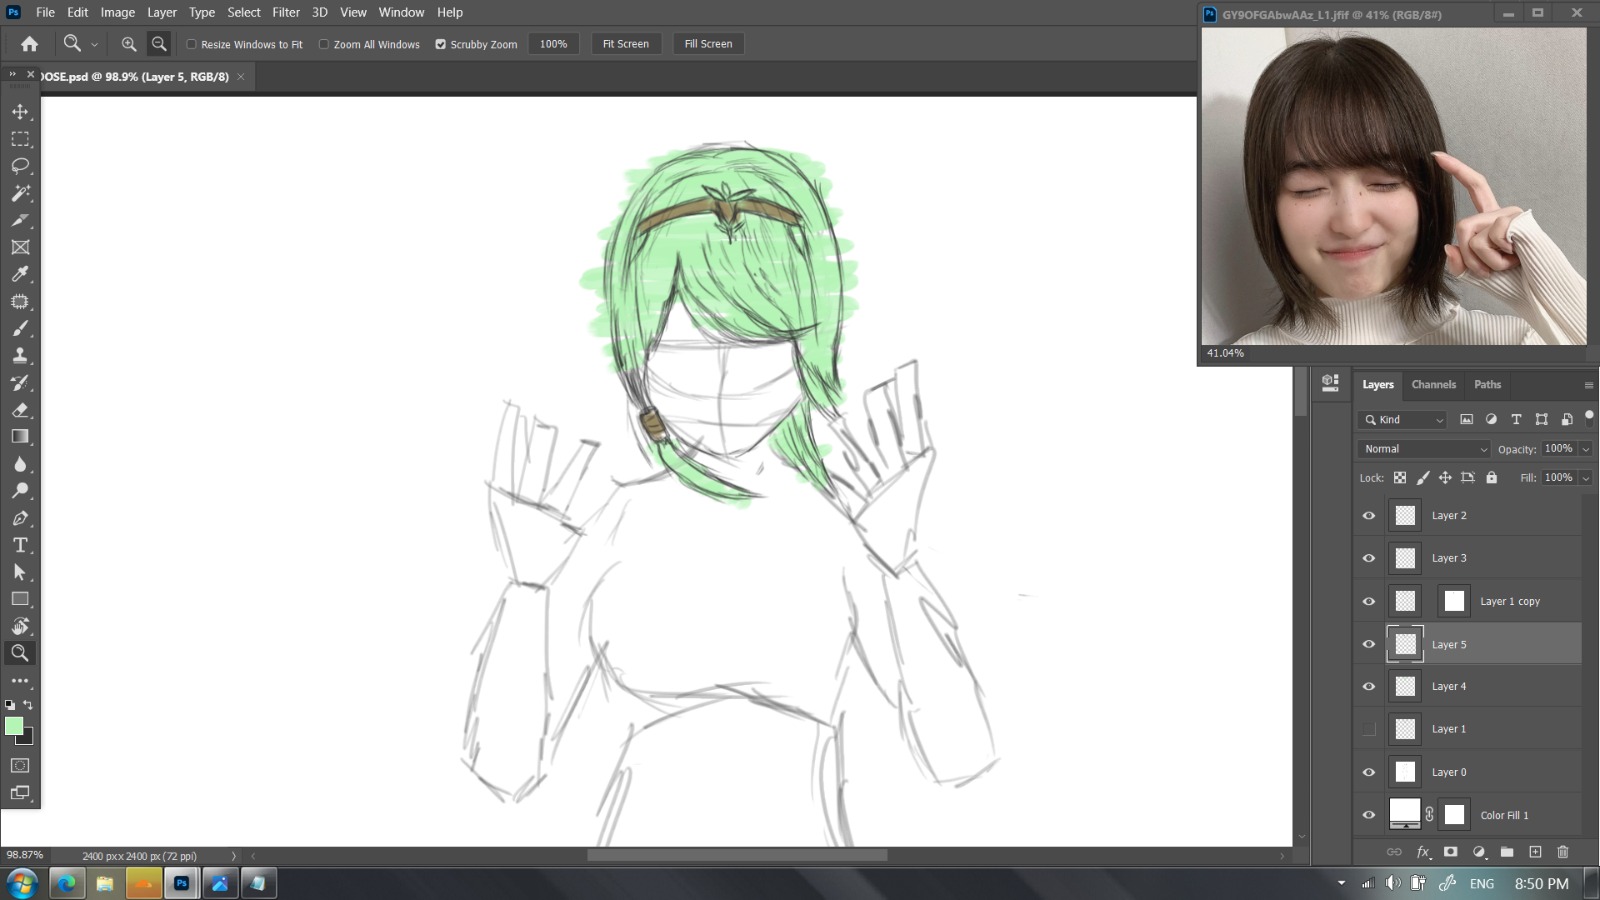
Task: Create a new layer icon
Action: [x=1535, y=852]
